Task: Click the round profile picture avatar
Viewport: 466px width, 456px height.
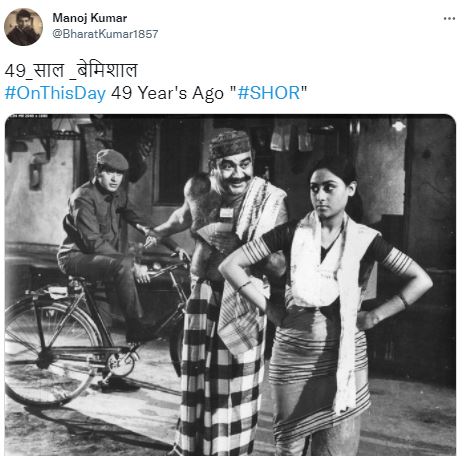Action: pos(23,27)
